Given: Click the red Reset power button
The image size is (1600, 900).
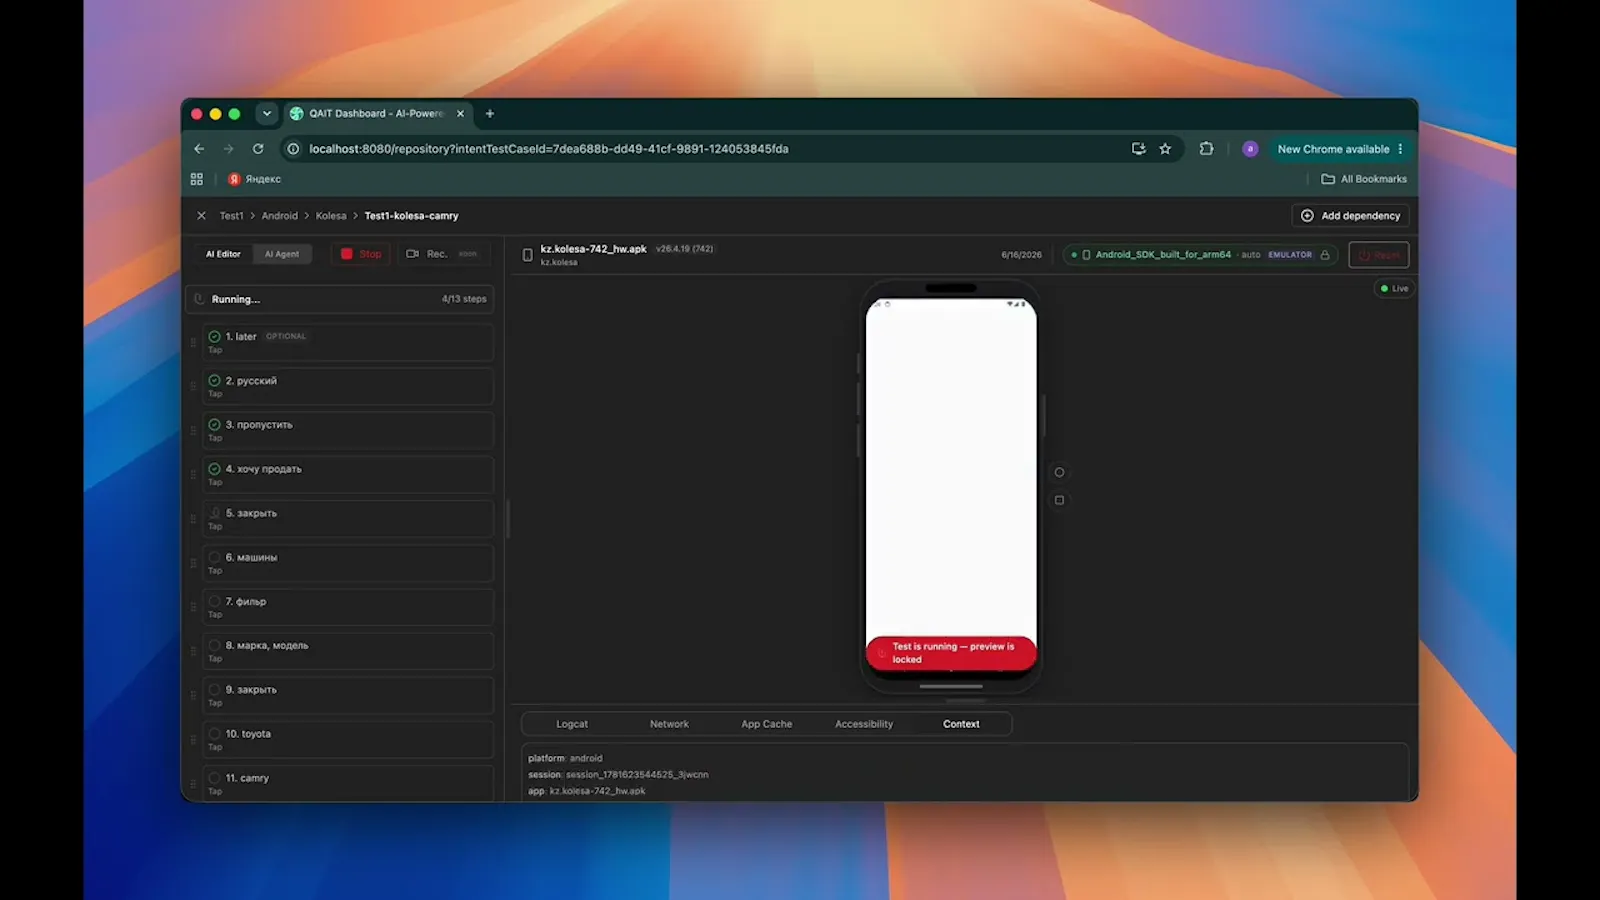Looking at the screenshot, I should [1379, 255].
